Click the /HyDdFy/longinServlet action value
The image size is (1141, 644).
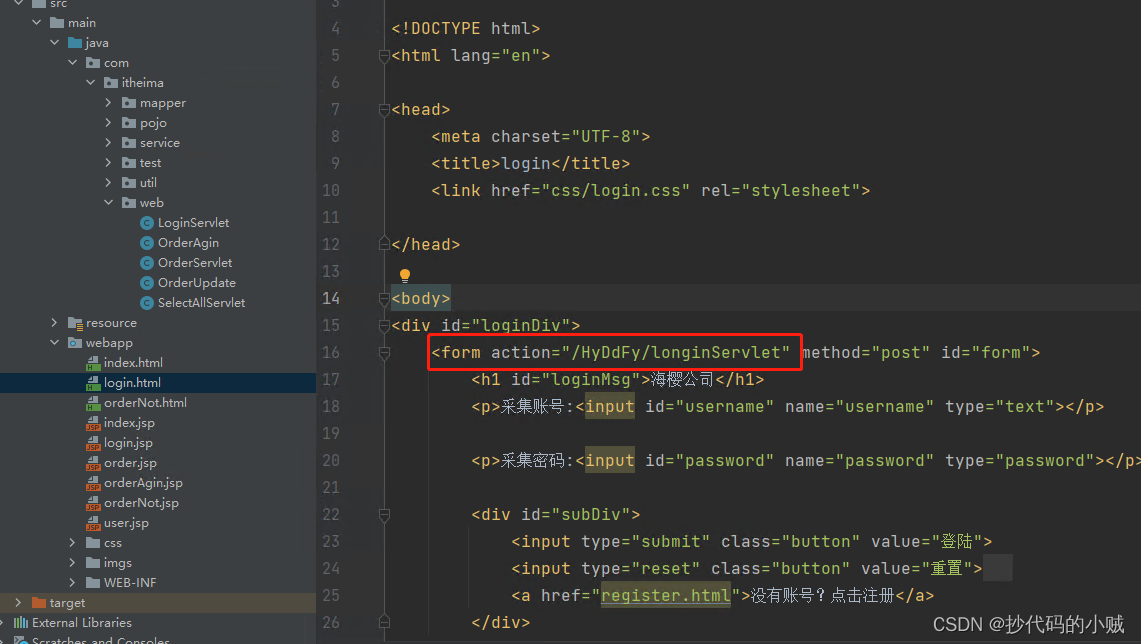(x=676, y=352)
